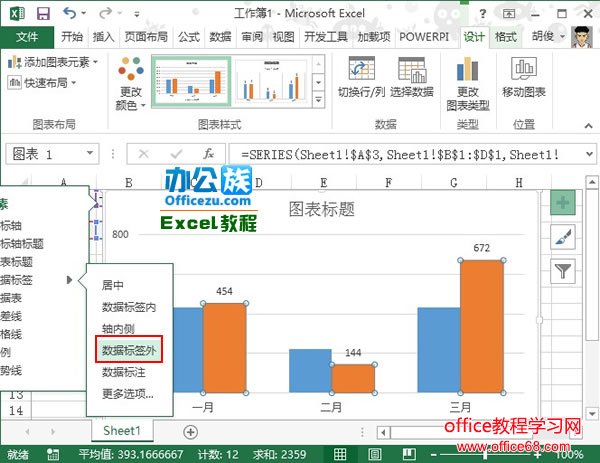600x463 pixels.
Task: Click the Change Colors palette icon
Action: point(131,68)
